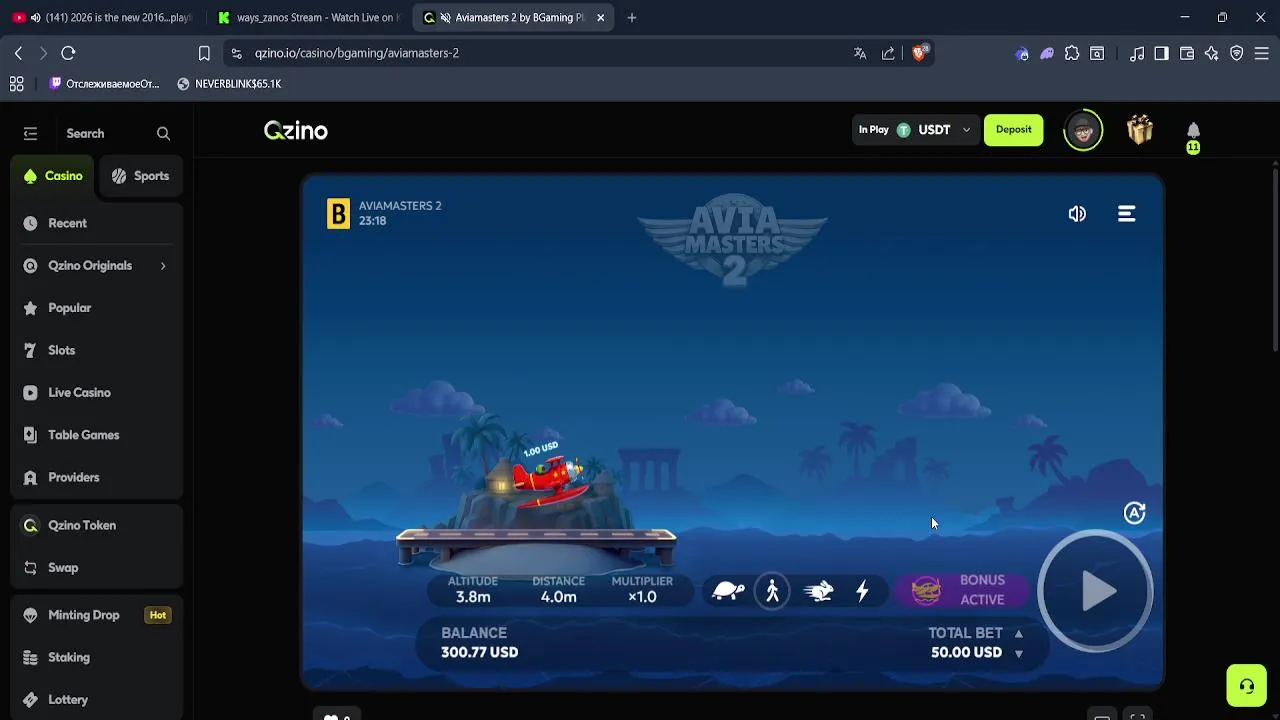
Task: Open the bookmarks bar apps grid icon
Action: click(16, 84)
